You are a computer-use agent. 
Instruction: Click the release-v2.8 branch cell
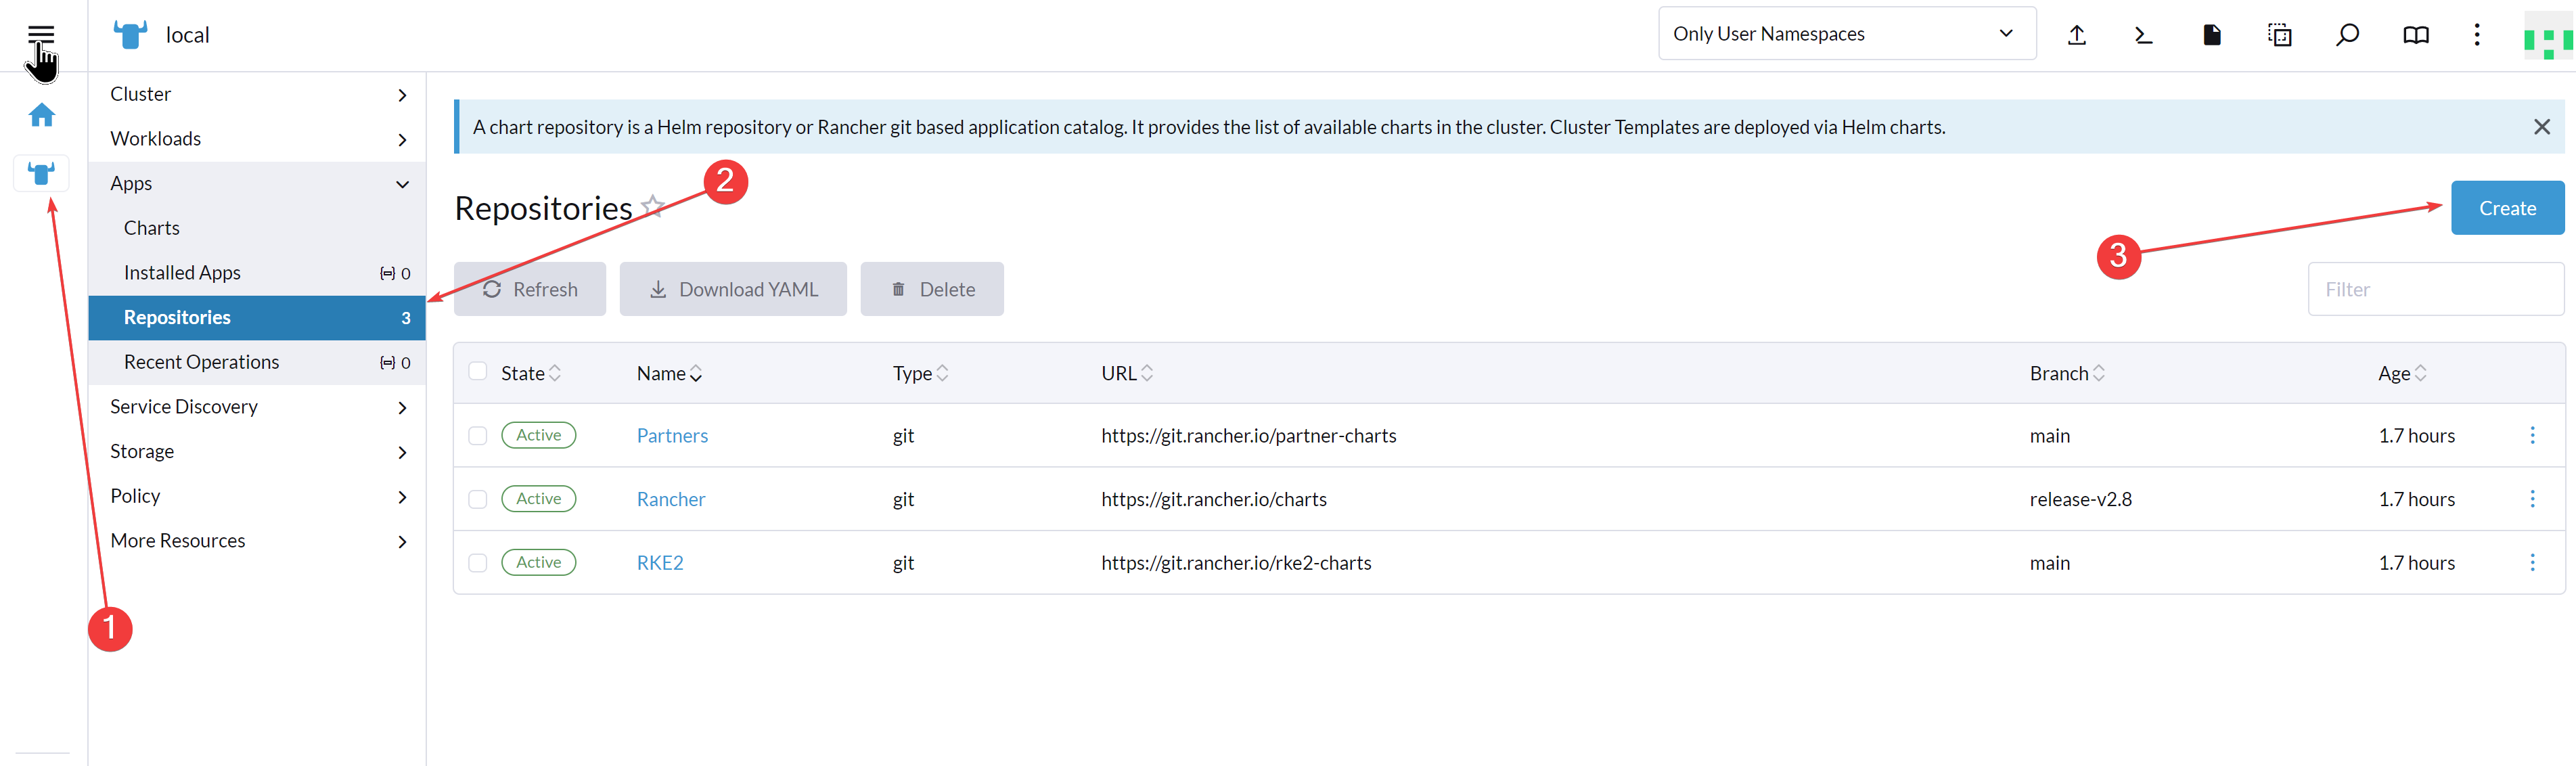tap(2080, 499)
